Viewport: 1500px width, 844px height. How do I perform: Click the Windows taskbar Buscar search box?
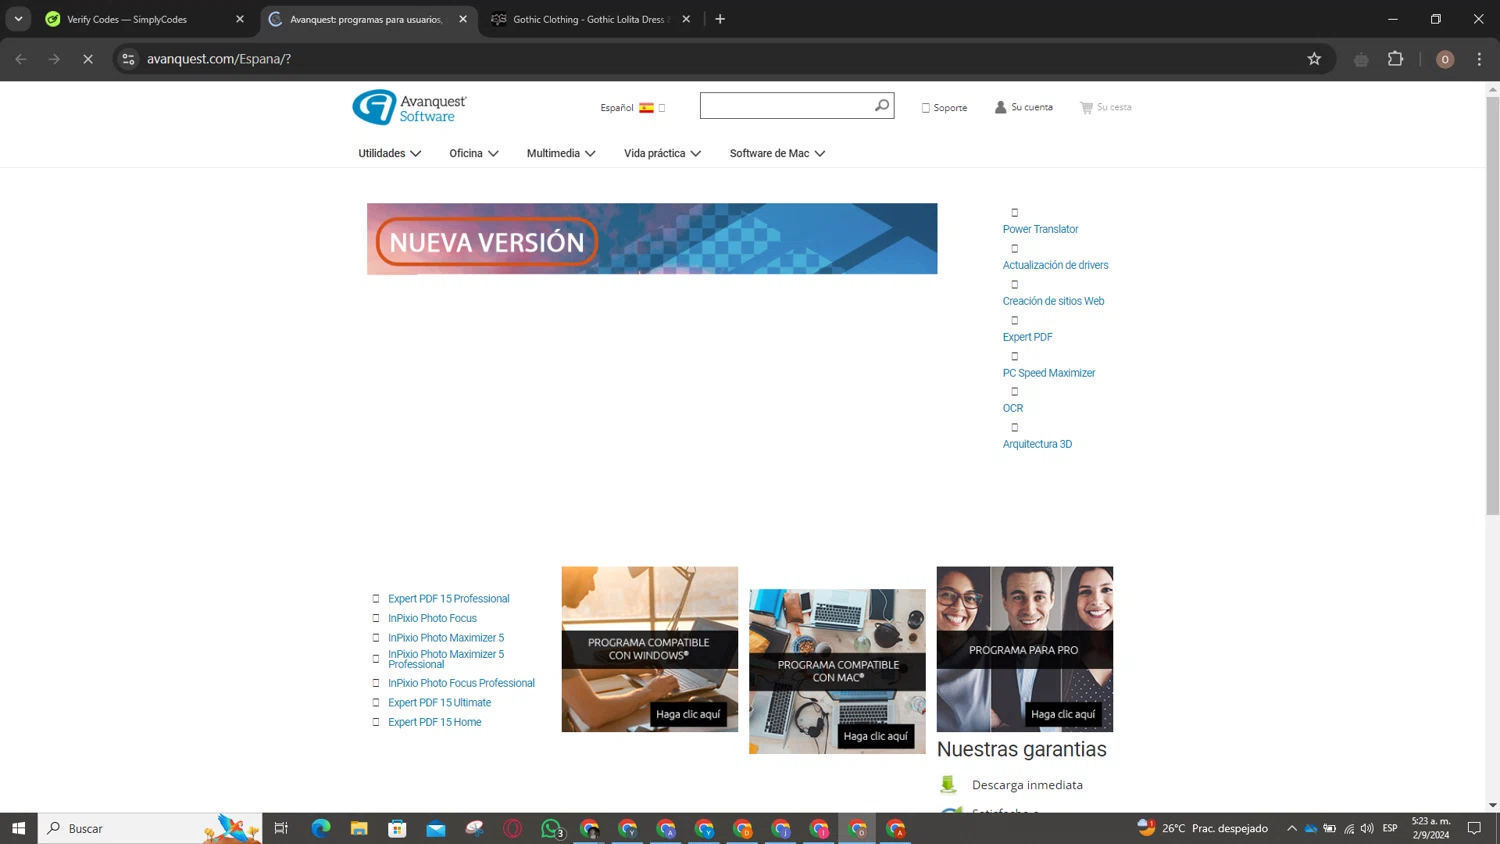[150, 828]
